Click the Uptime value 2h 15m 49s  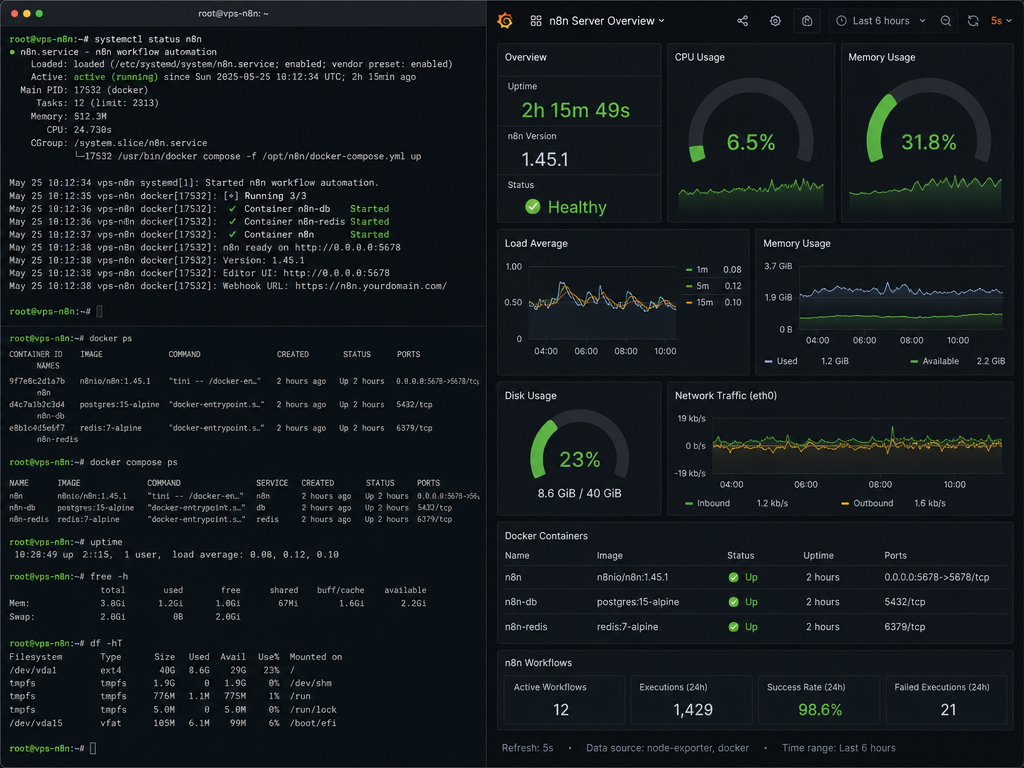(575, 110)
